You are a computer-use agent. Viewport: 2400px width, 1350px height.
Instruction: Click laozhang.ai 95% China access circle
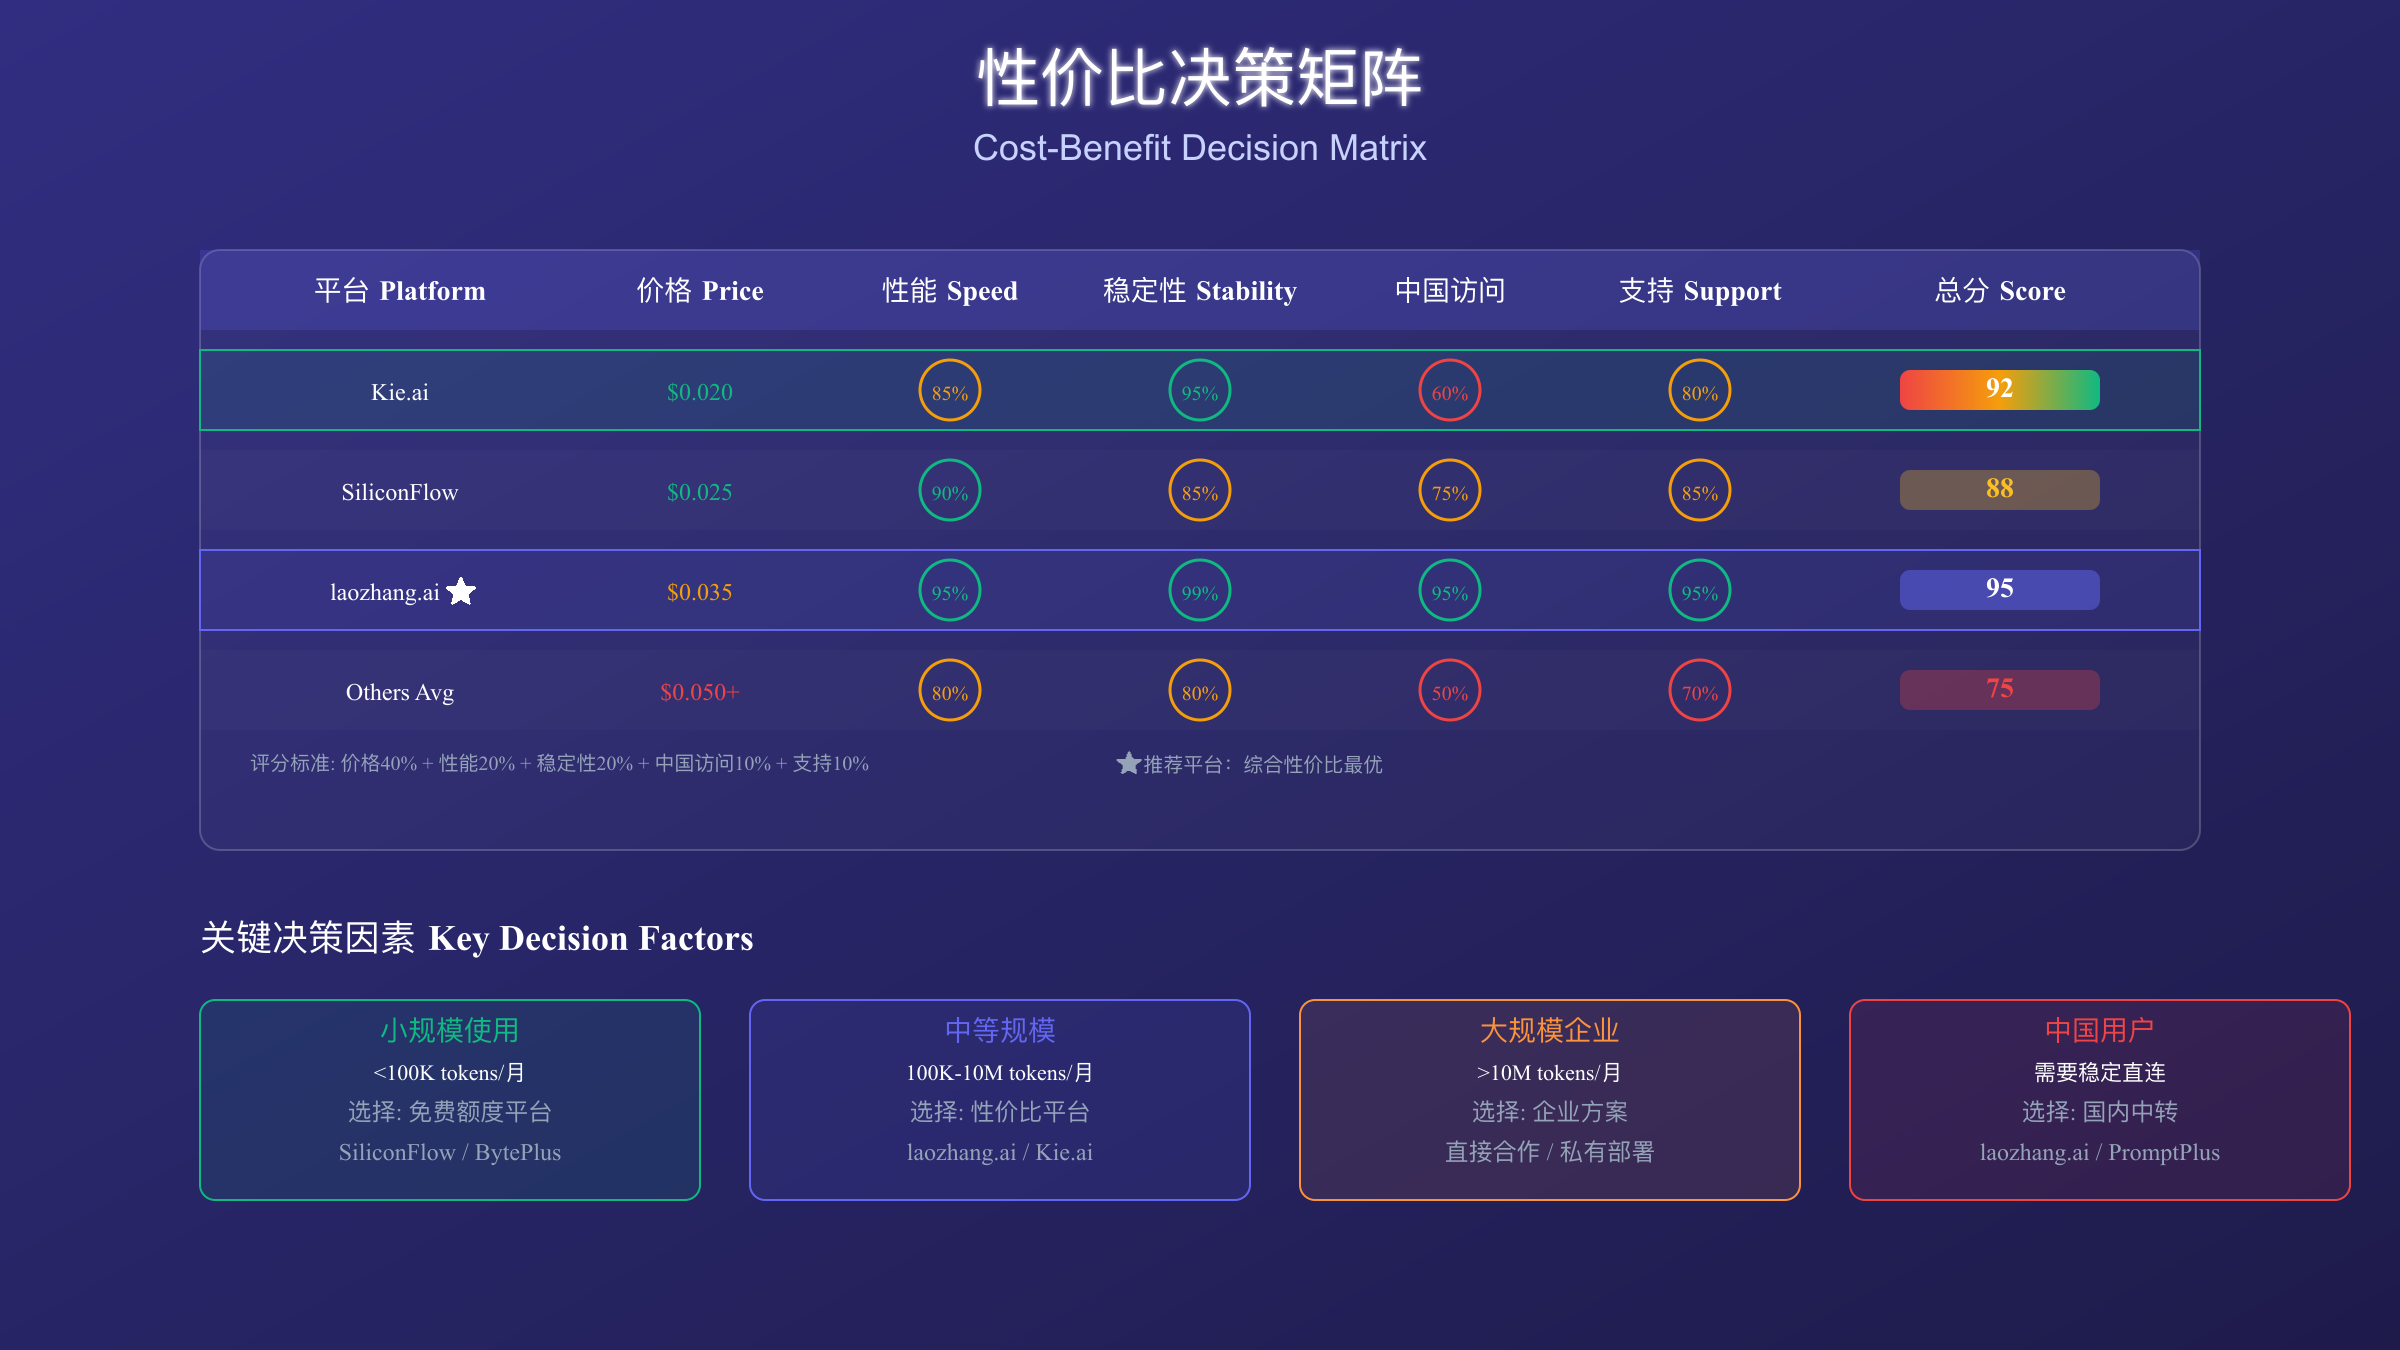point(1450,590)
